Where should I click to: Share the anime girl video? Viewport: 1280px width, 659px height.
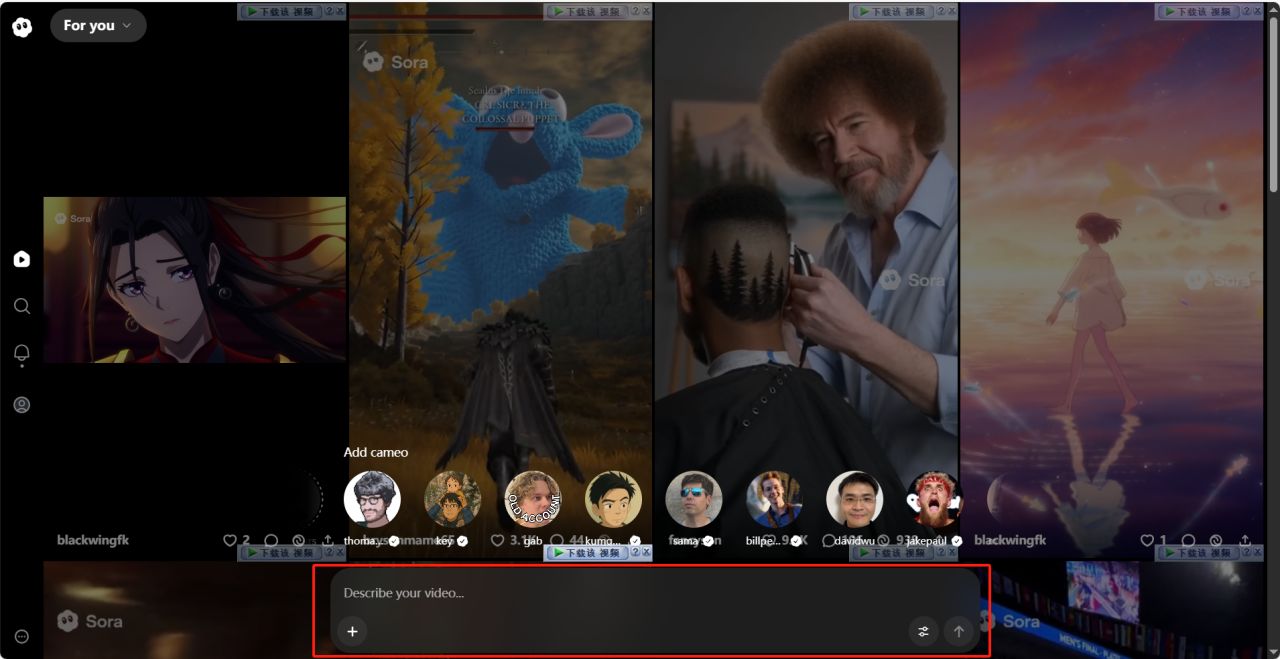pyautogui.click(x=327, y=540)
